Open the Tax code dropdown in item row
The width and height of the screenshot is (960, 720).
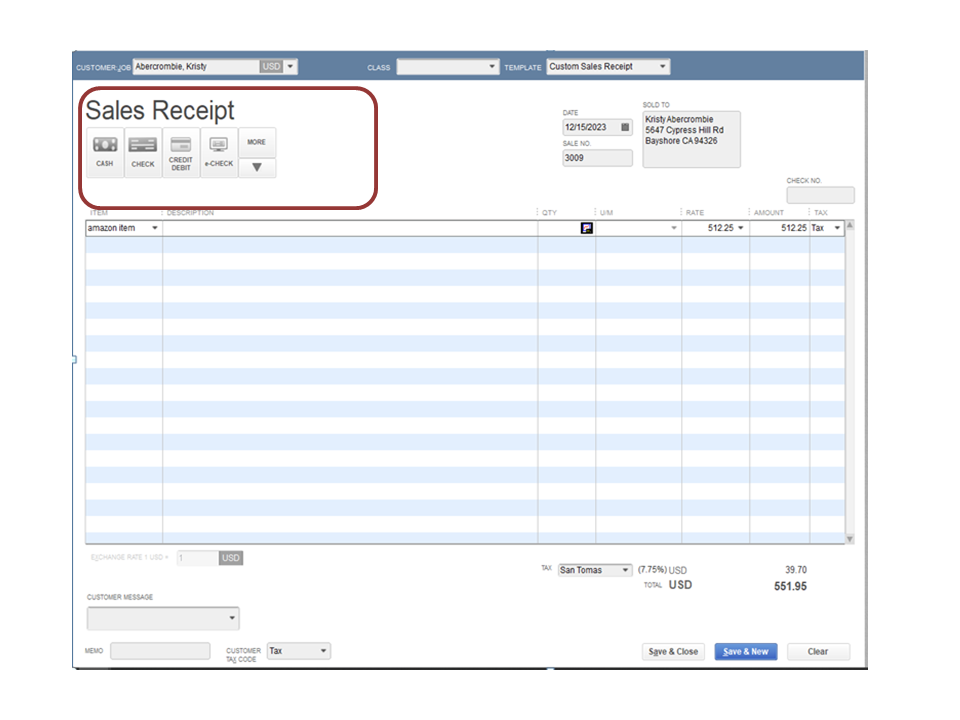[837, 228]
